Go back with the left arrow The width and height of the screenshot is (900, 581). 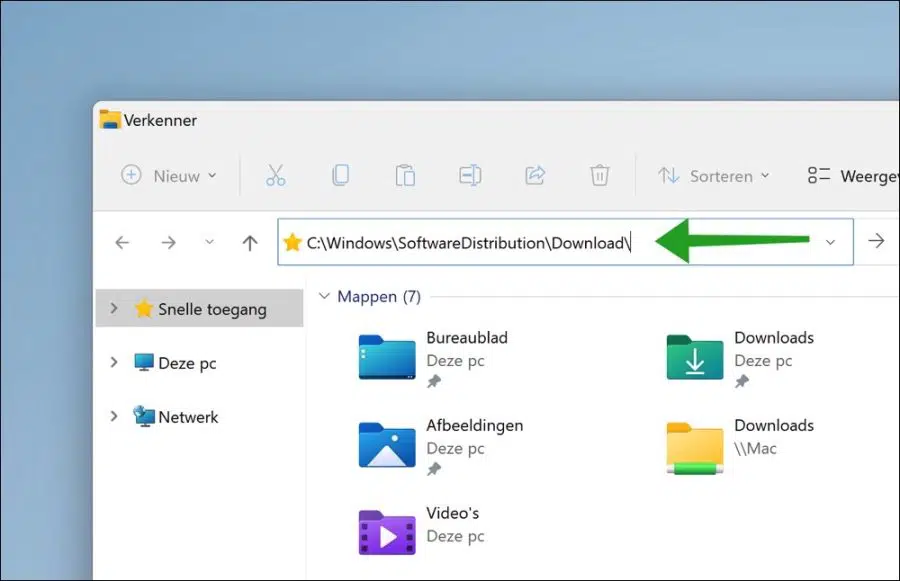(122, 243)
